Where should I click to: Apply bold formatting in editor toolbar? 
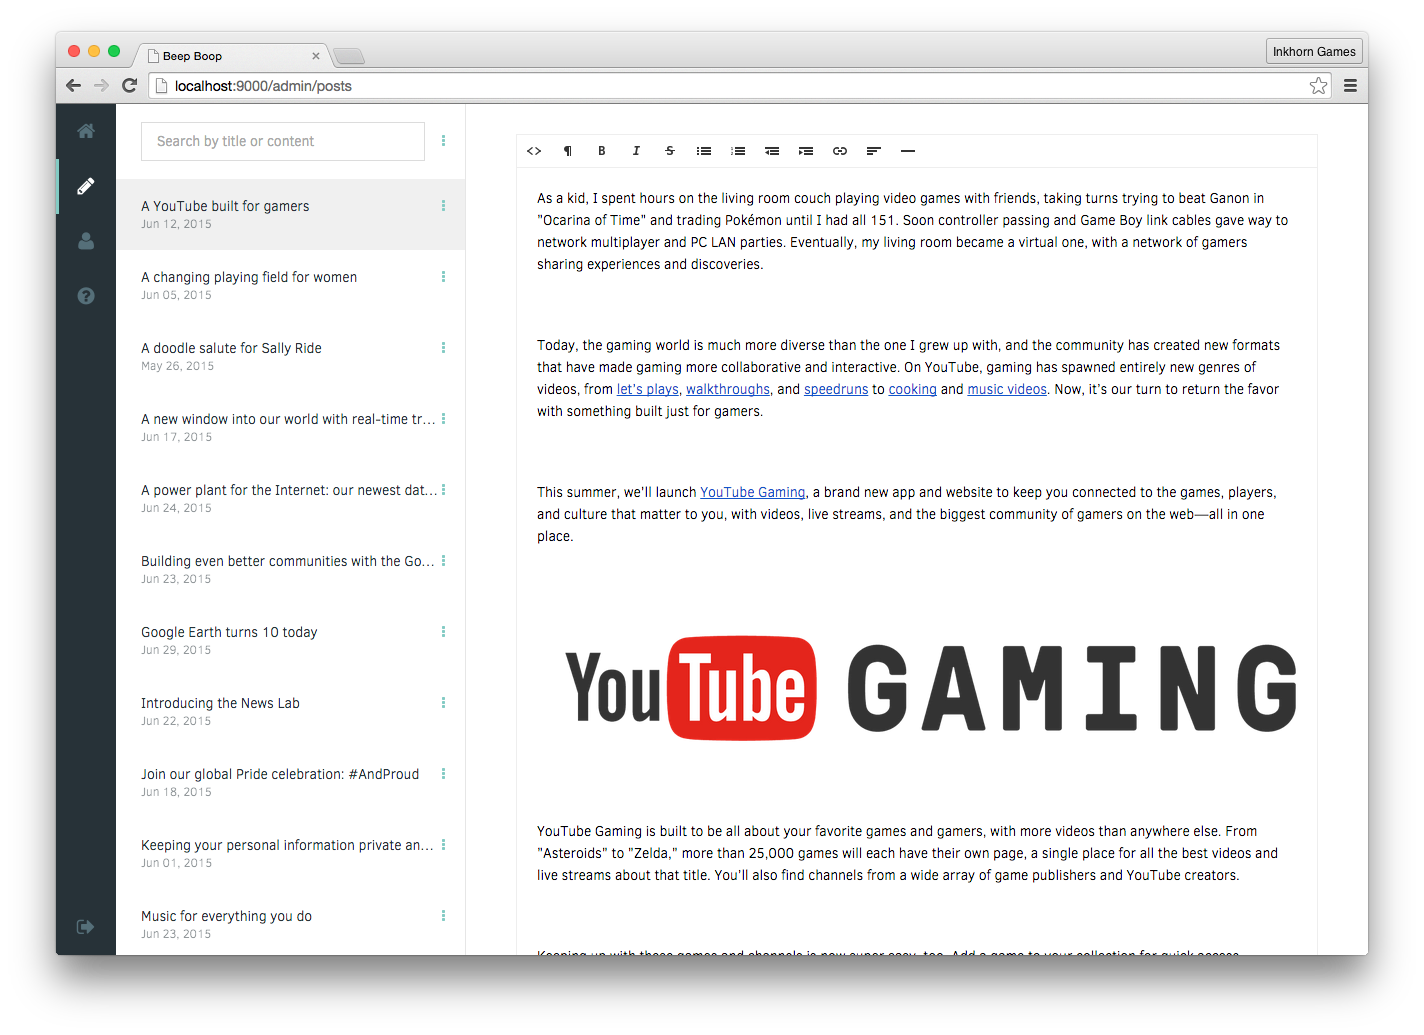tap(602, 151)
